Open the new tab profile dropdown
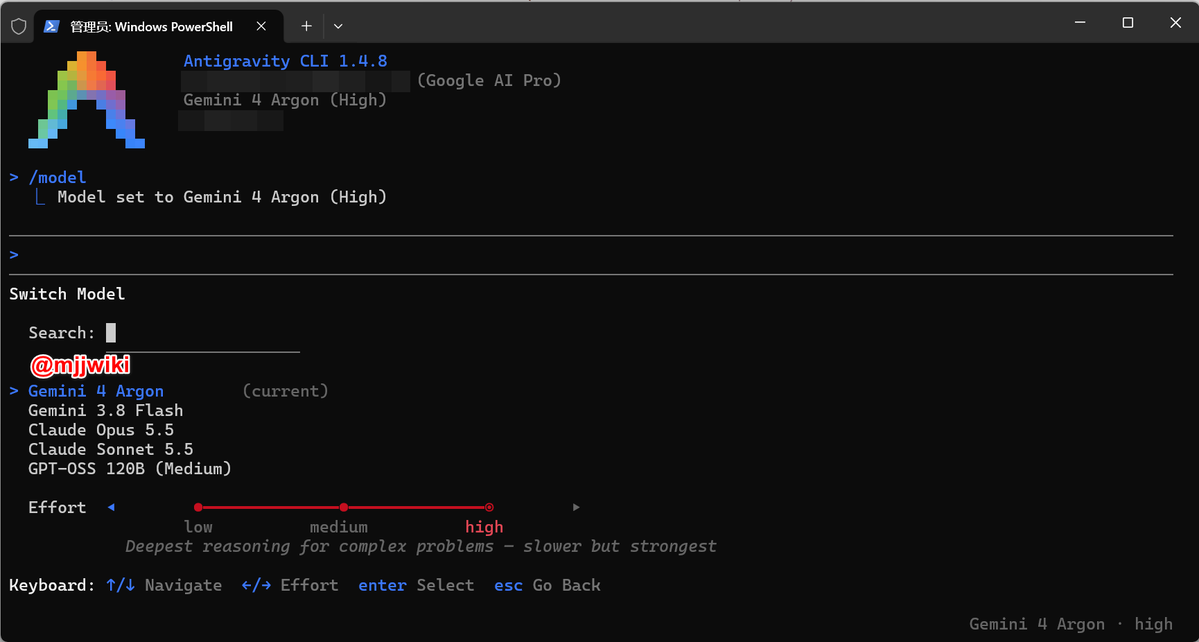Image resolution: width=1199 pixels, height=642 pixels. [x=338, y=26]
